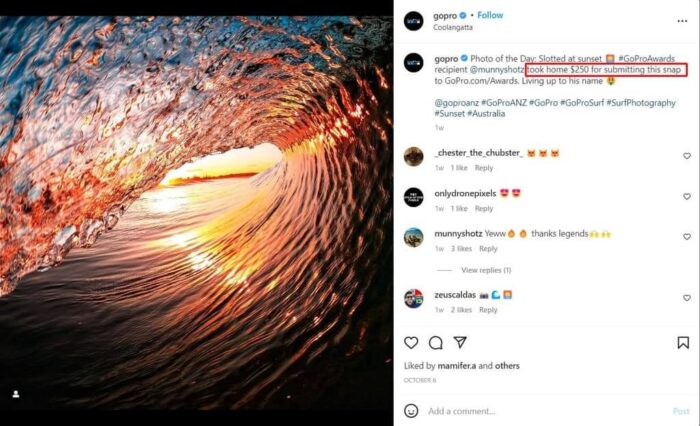Open zeuscaldas profile picture
Screen dimensions: 700x426
(x=413, y=298)
